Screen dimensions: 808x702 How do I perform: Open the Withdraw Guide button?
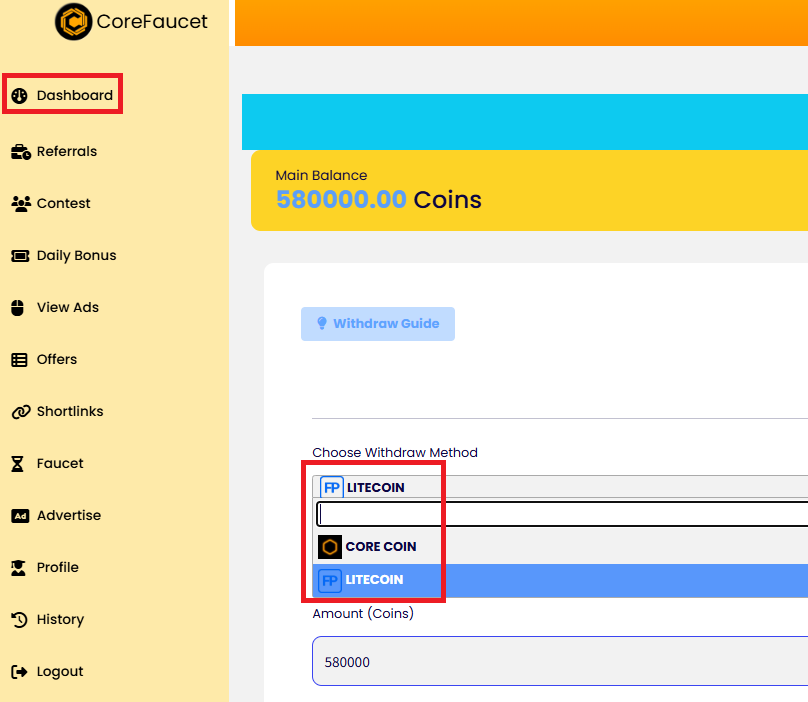(378, 324)
